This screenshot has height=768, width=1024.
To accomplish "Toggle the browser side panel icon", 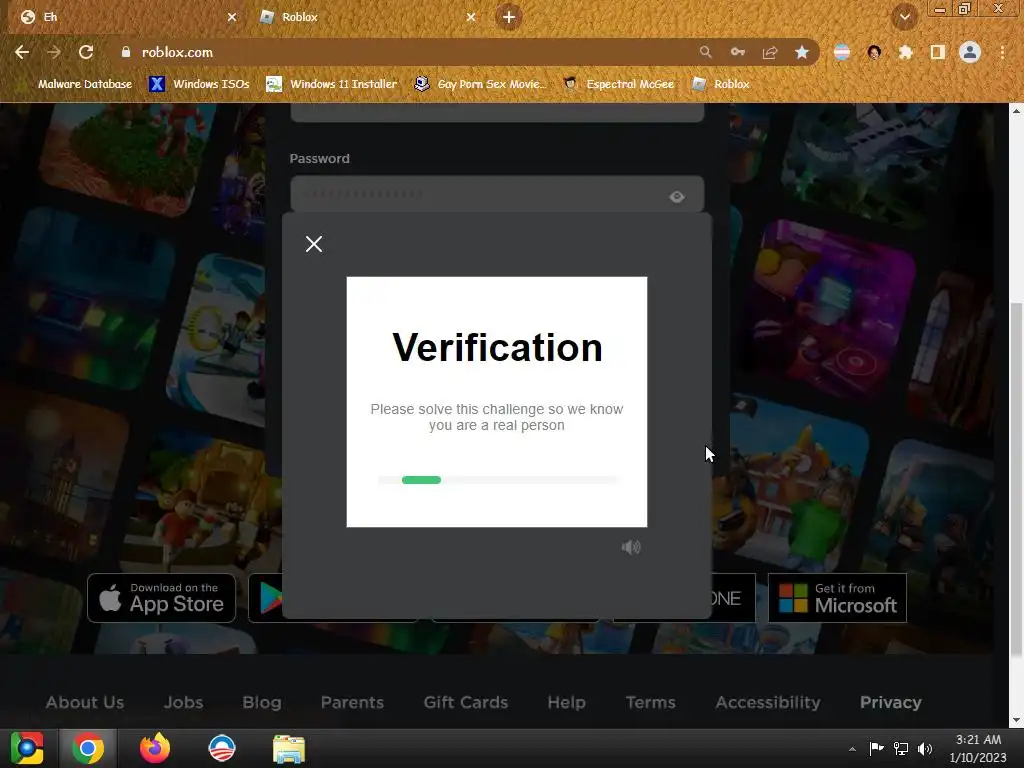I will click(938, 52).
